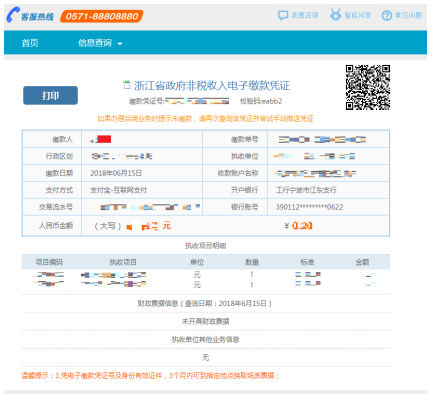434x399 pixels.
Task: Click the 缴款凭证号 label
Action: [146, 101]
